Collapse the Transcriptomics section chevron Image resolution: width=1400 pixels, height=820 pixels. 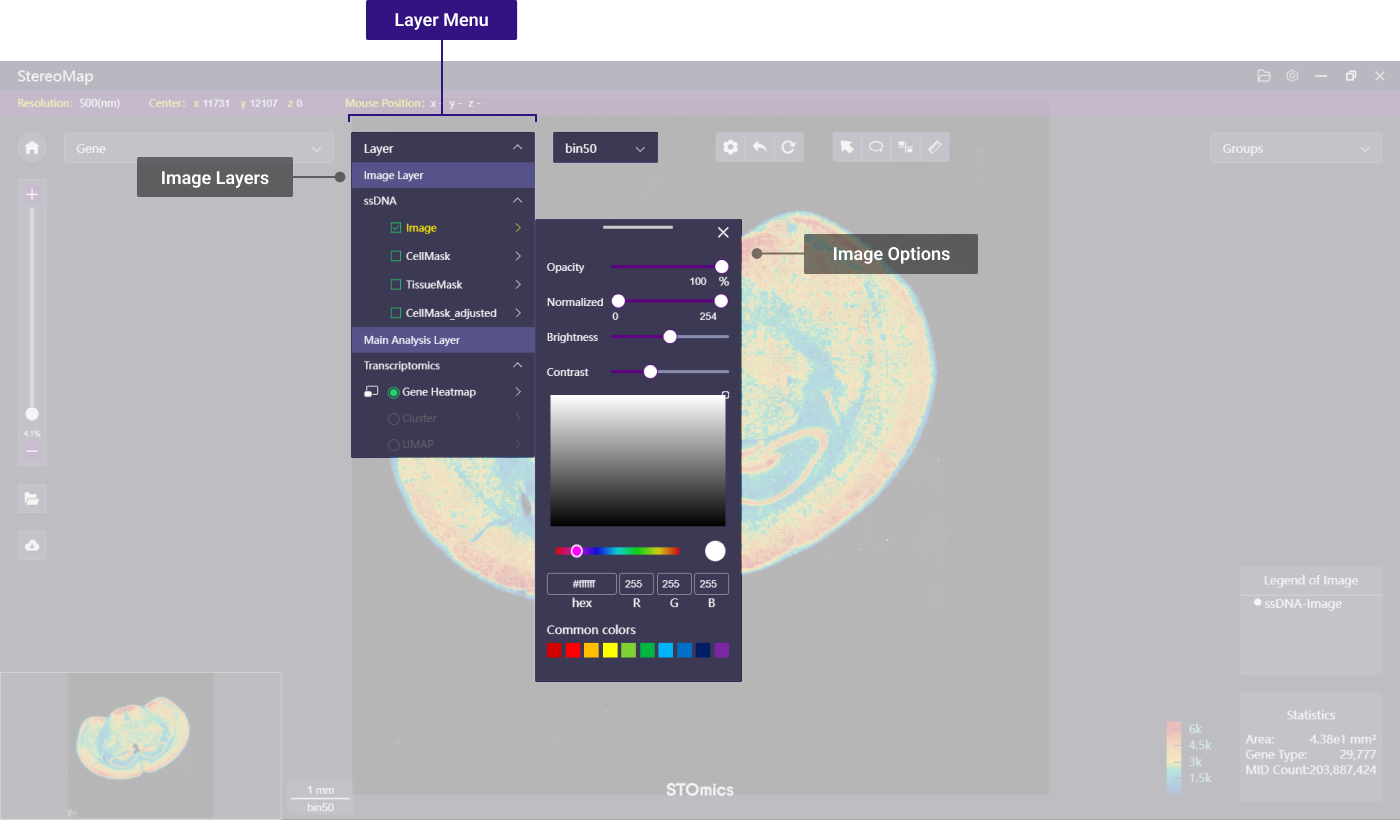point(517,365)
